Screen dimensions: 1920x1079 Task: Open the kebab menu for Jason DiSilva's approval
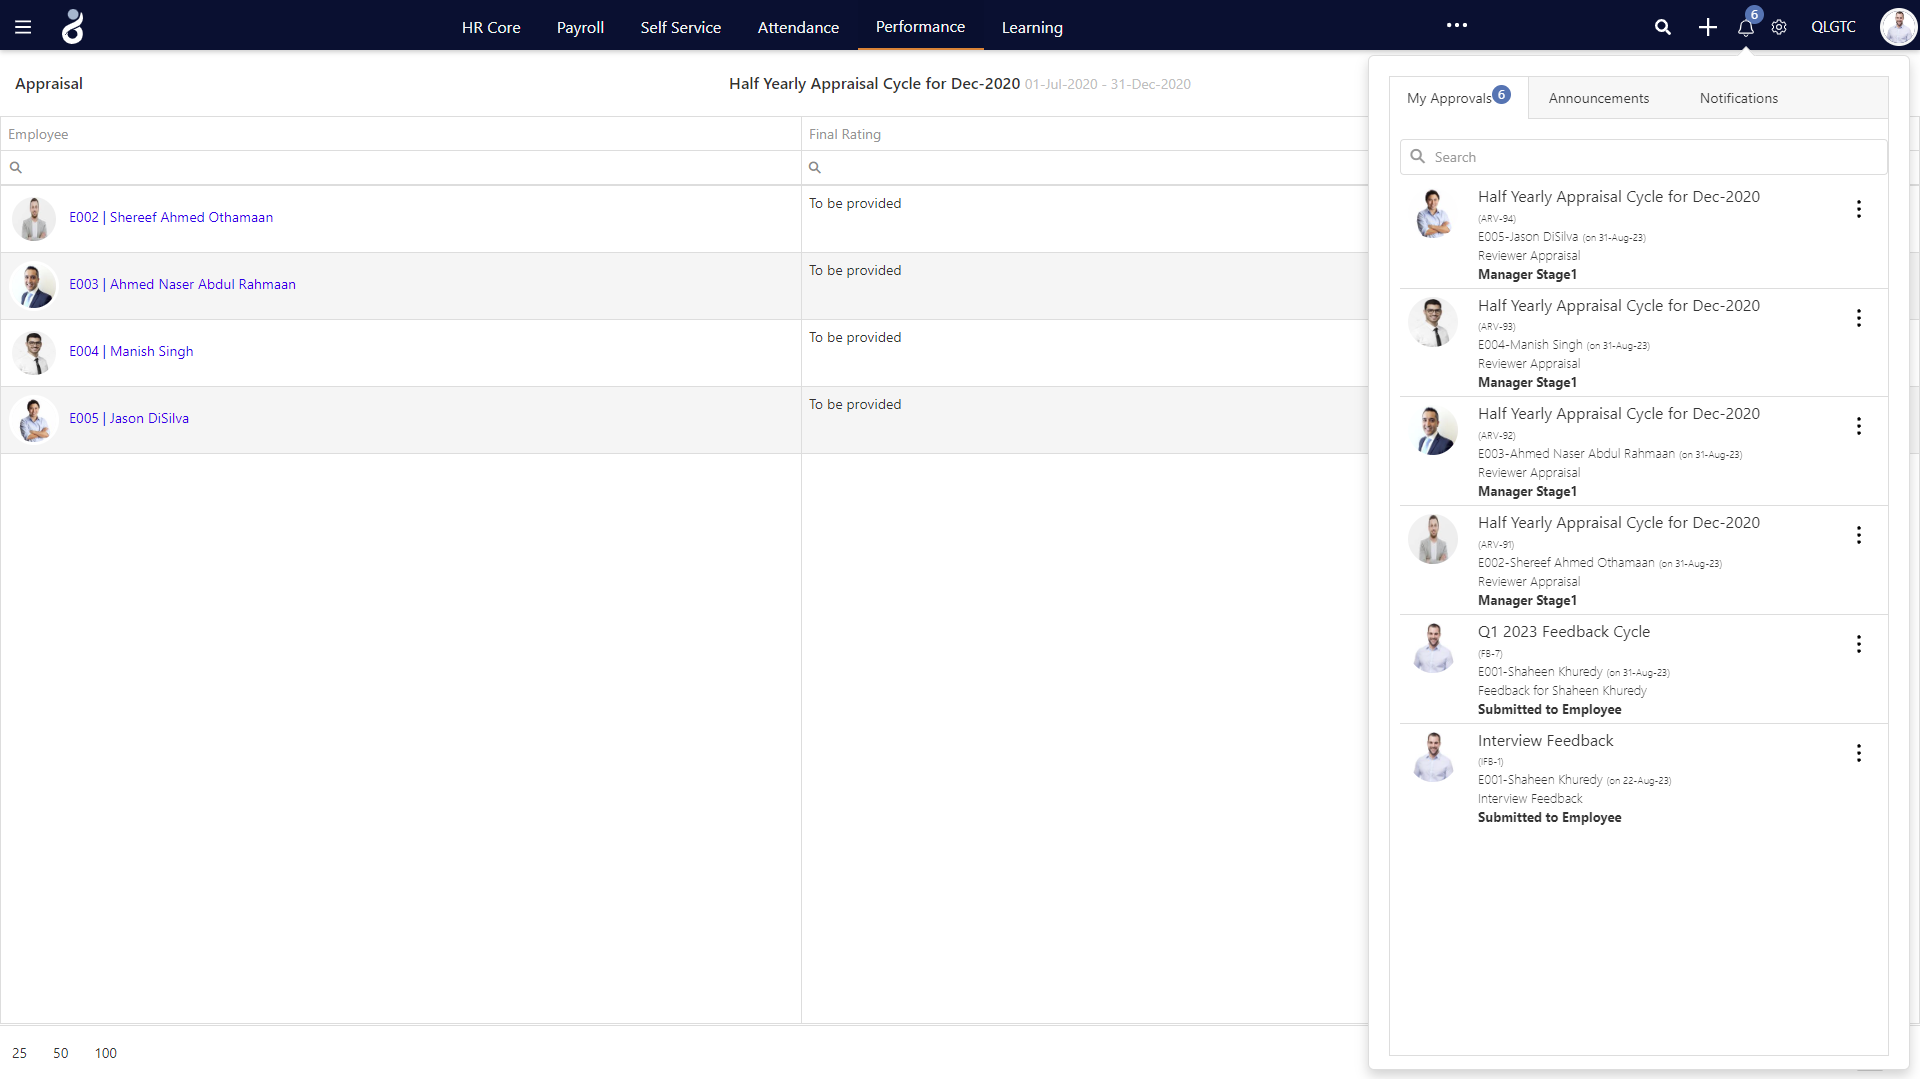pyautogui.click(x=1859, y=210)
